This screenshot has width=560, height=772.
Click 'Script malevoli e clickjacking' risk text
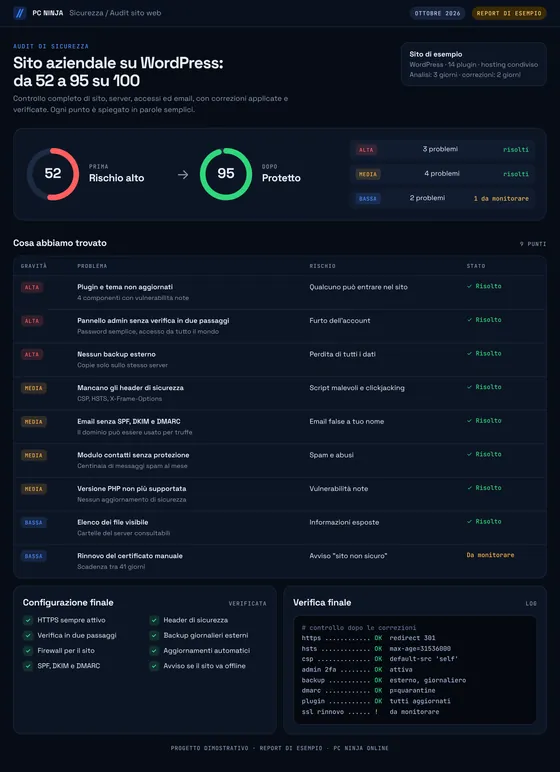(357, 388)
